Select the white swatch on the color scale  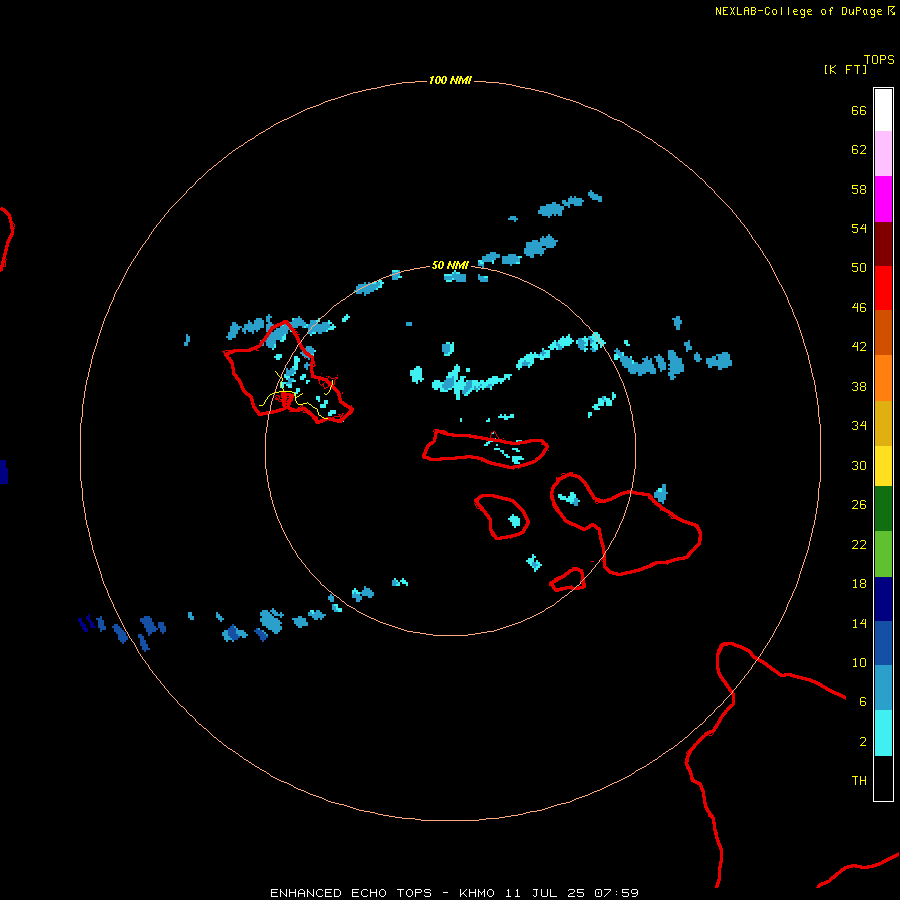[x=883, y=110]
